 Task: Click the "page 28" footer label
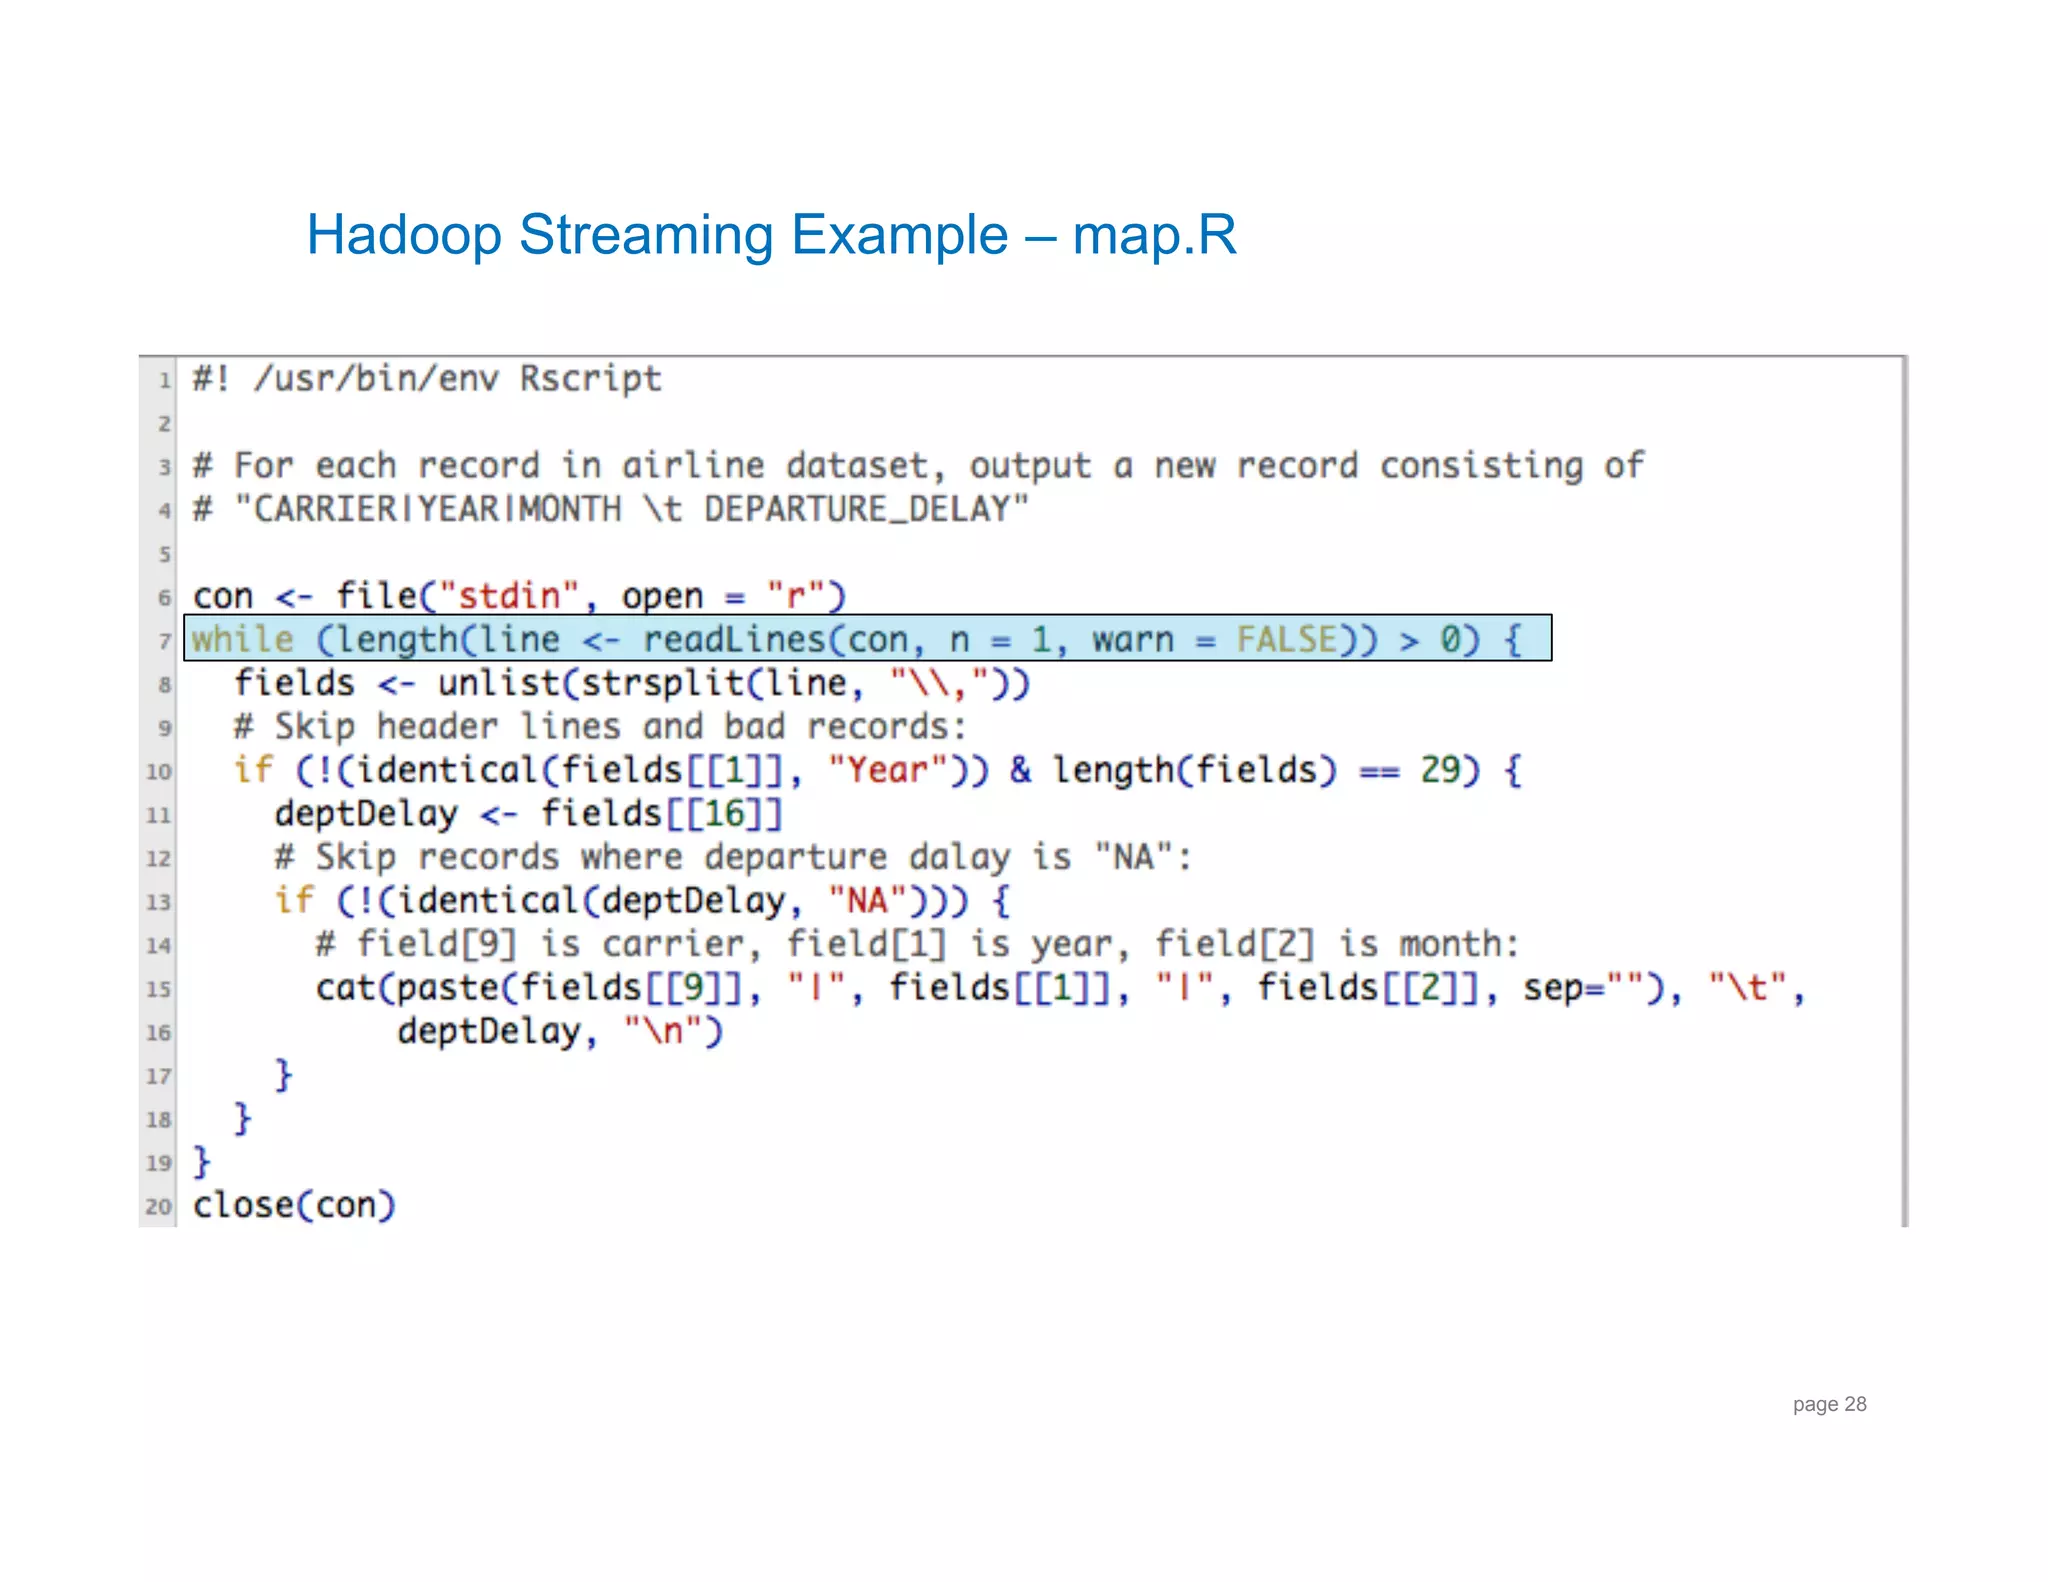coord(1829,1404)
